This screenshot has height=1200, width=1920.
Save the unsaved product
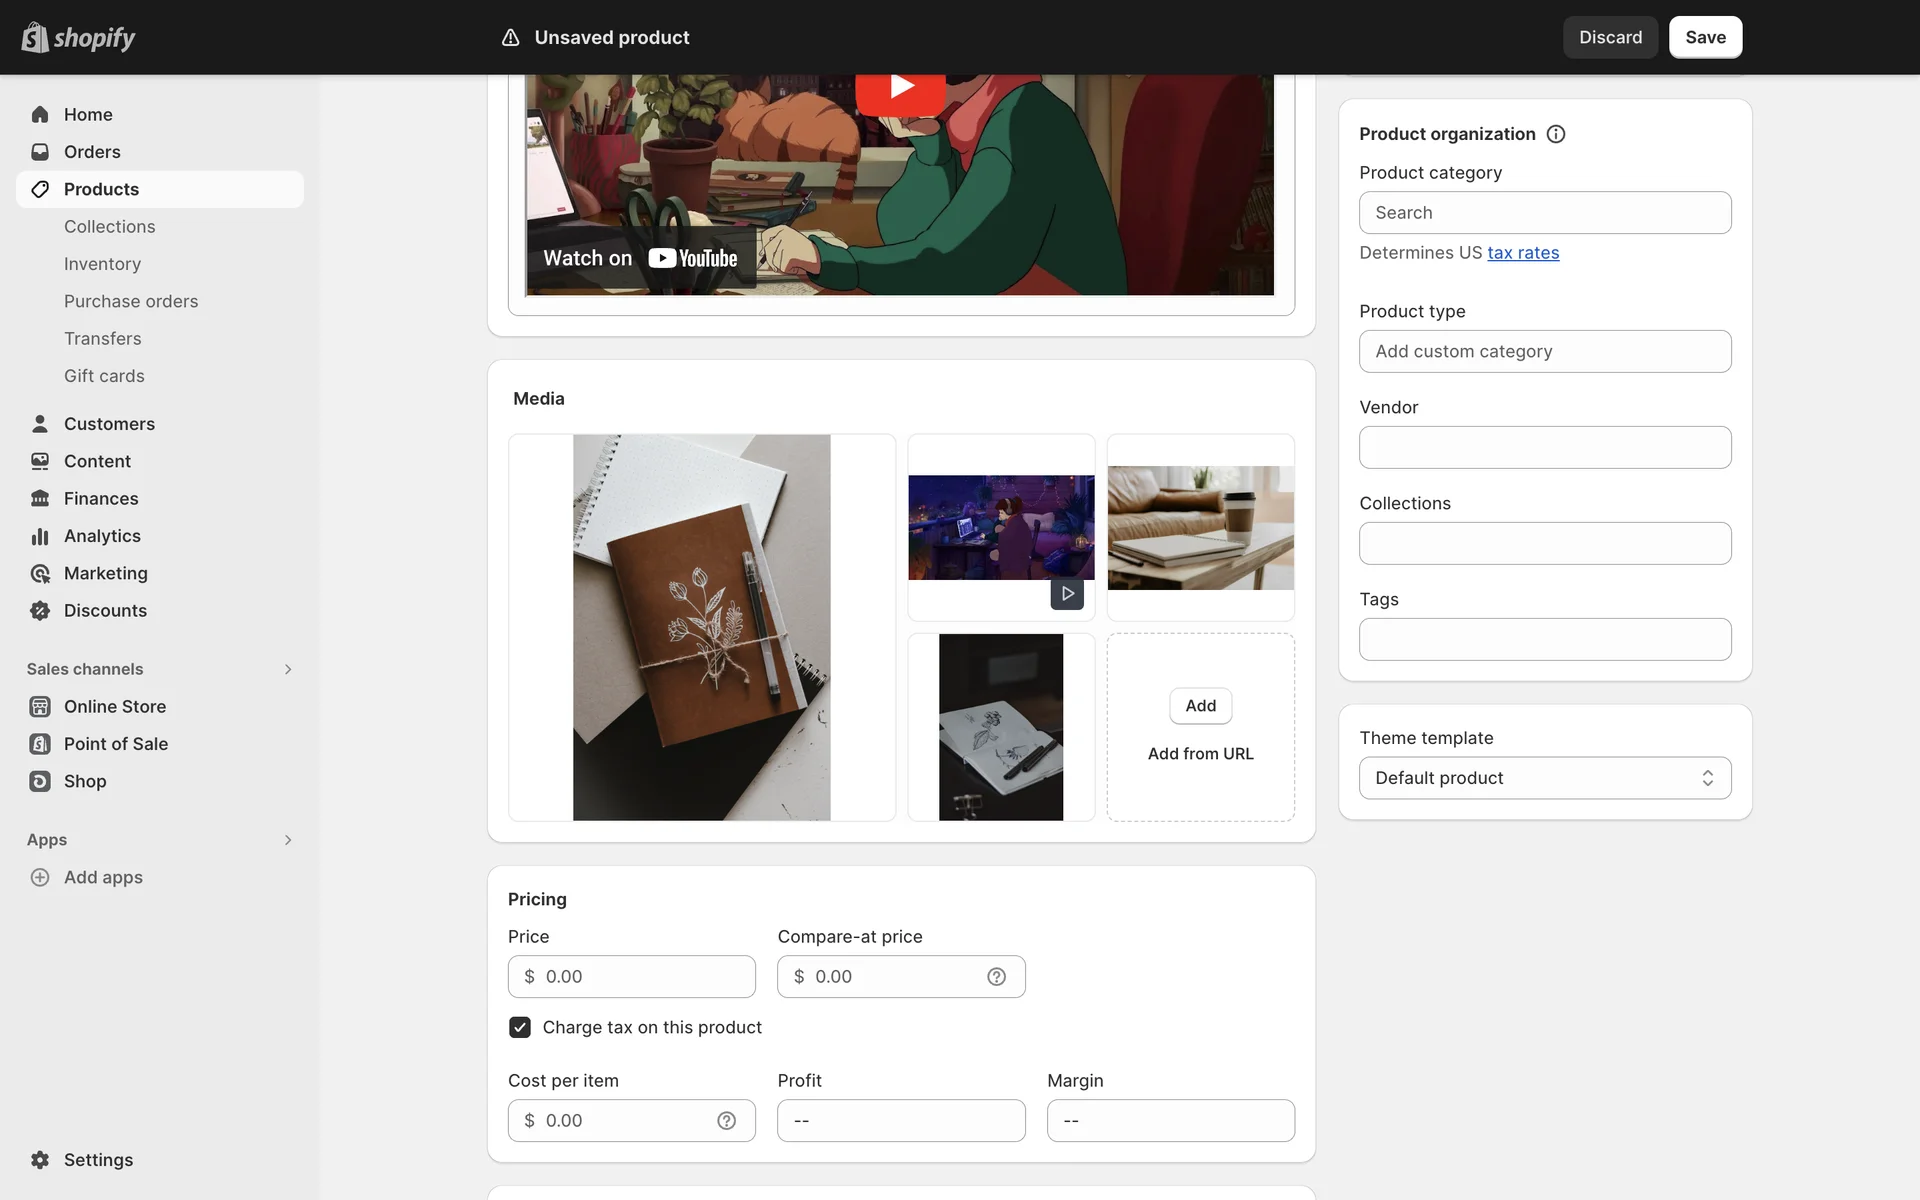pyautogui.click(x=1705, y=37)
